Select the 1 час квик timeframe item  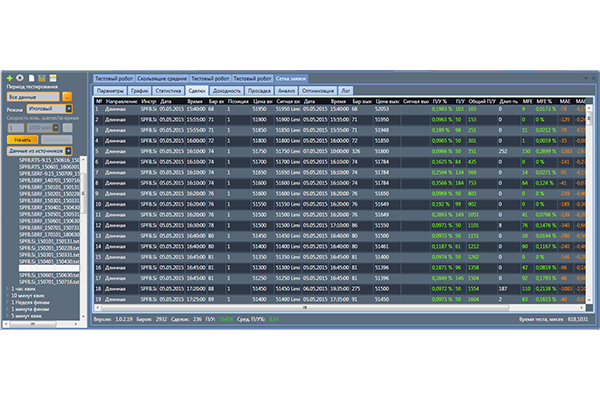(x=27, y=288)
